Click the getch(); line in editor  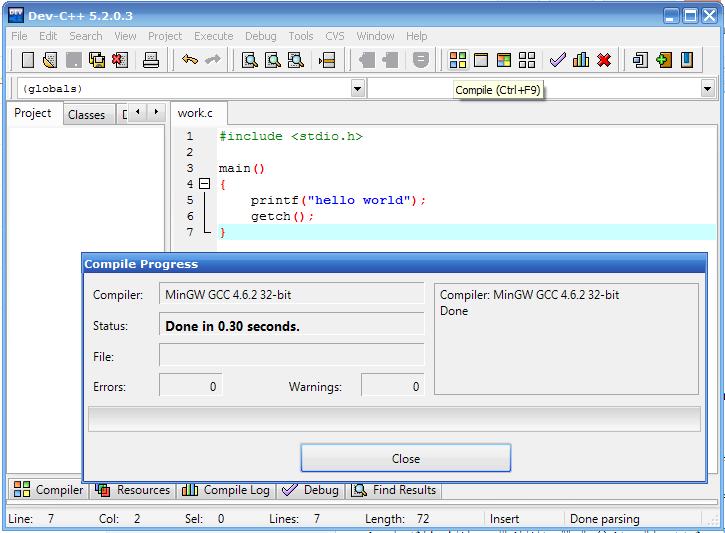tap(283, 216)
